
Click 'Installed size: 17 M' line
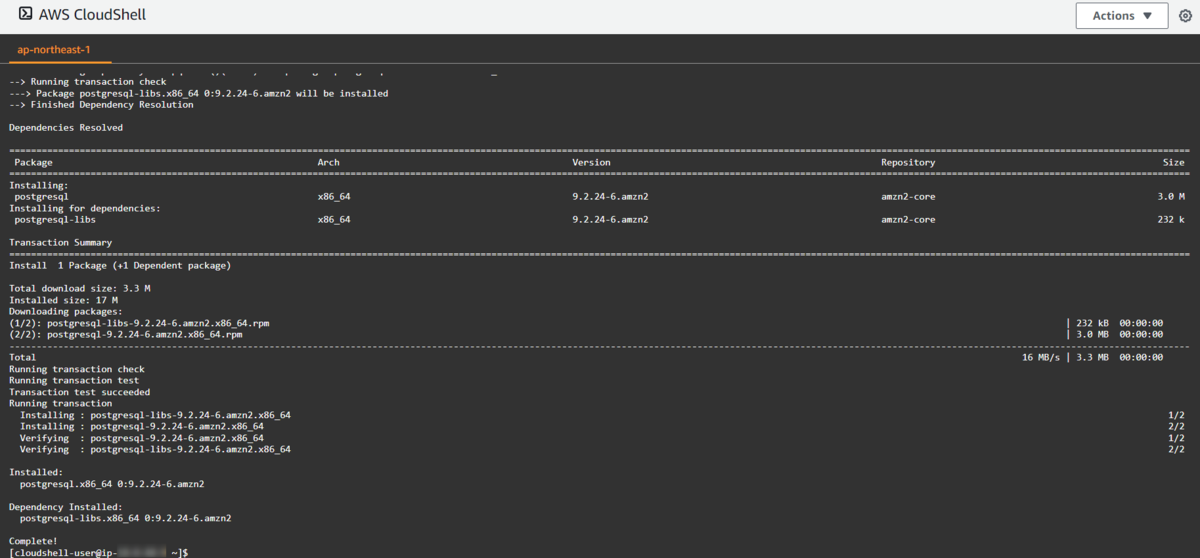63,300
